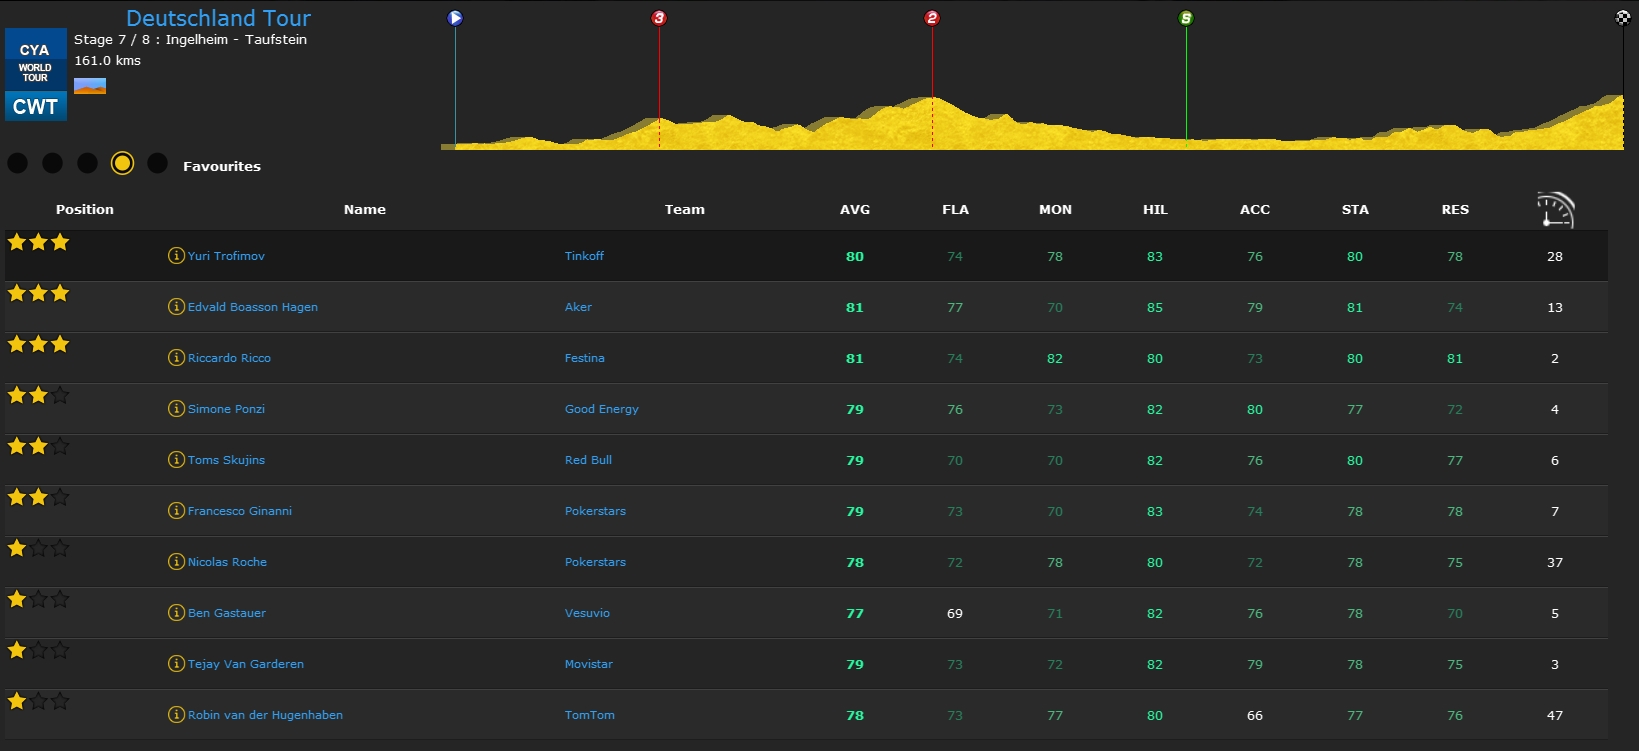Click the blue start marker on profile

[x=455, y=18]
